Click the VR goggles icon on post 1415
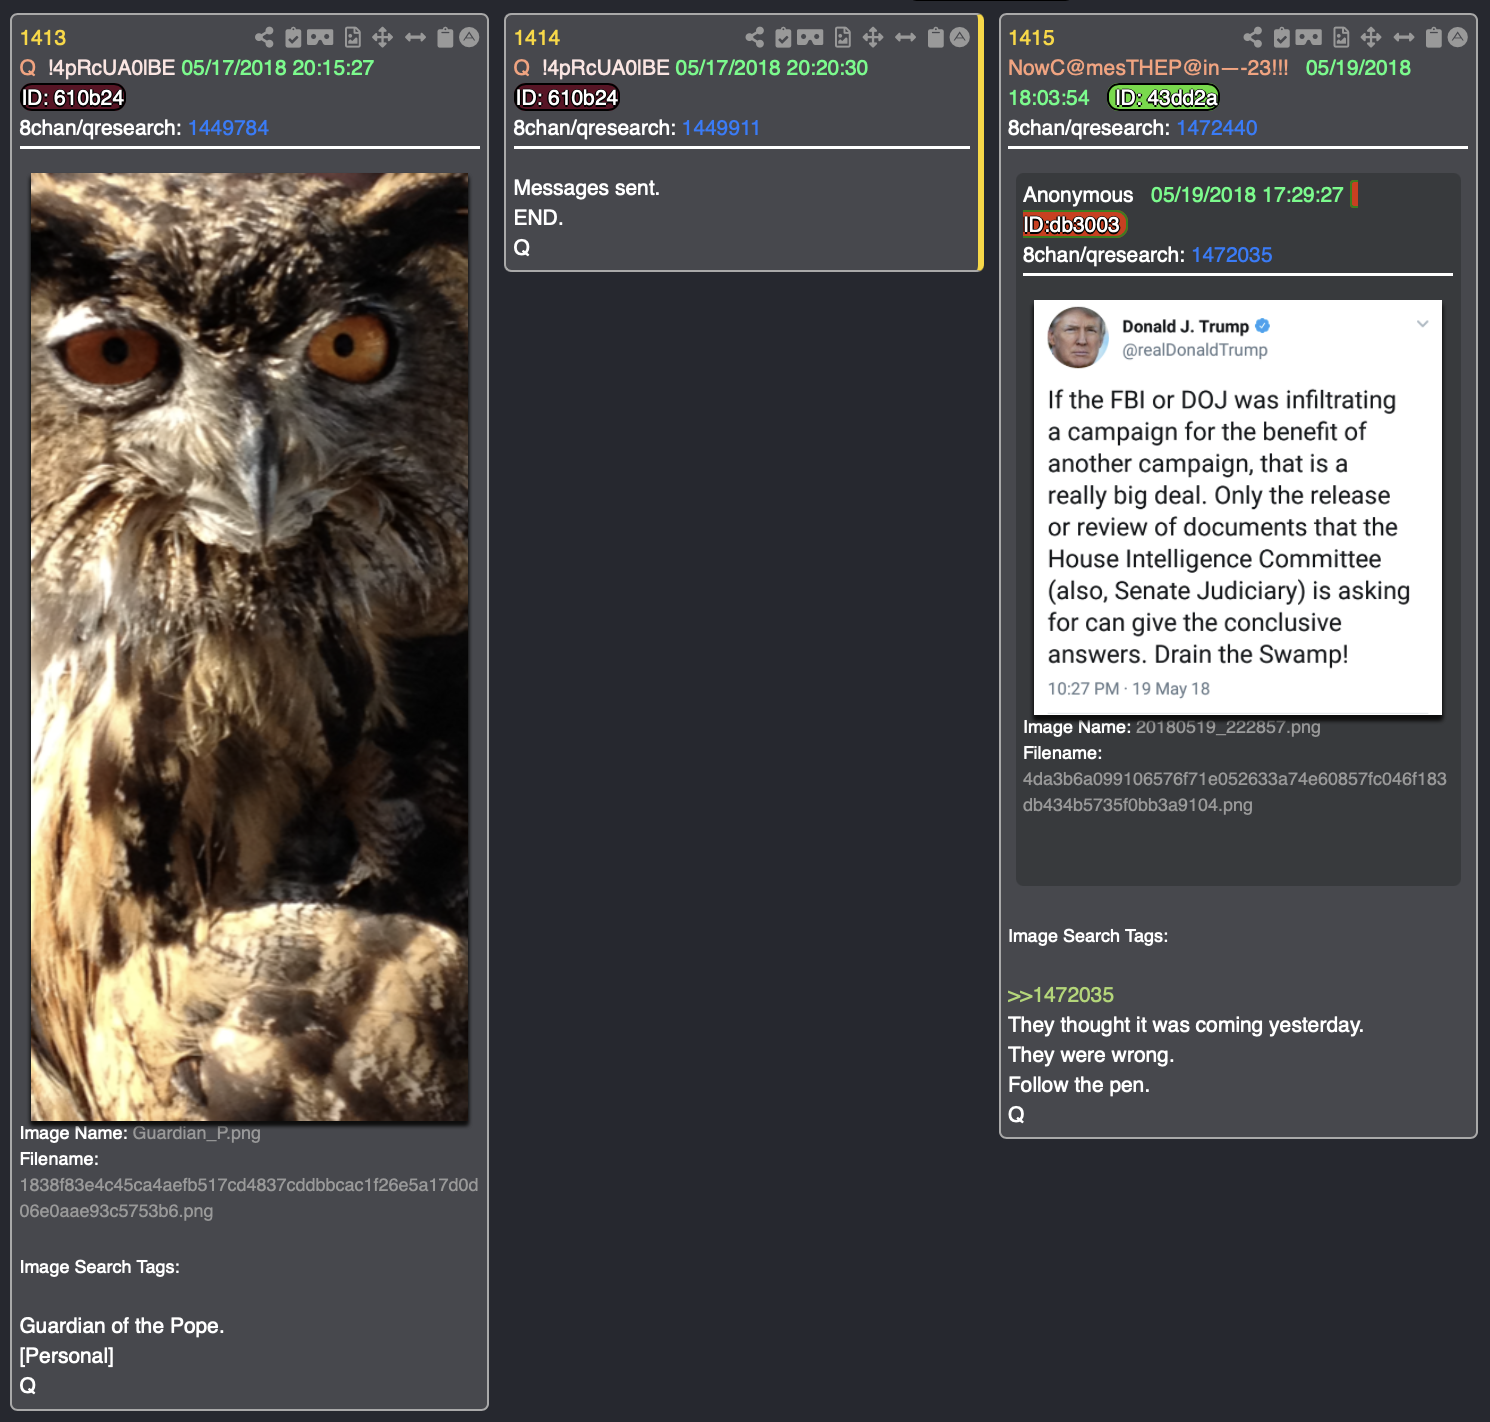Viewport: 1490px width, 1422px height. pos(1309,38)
